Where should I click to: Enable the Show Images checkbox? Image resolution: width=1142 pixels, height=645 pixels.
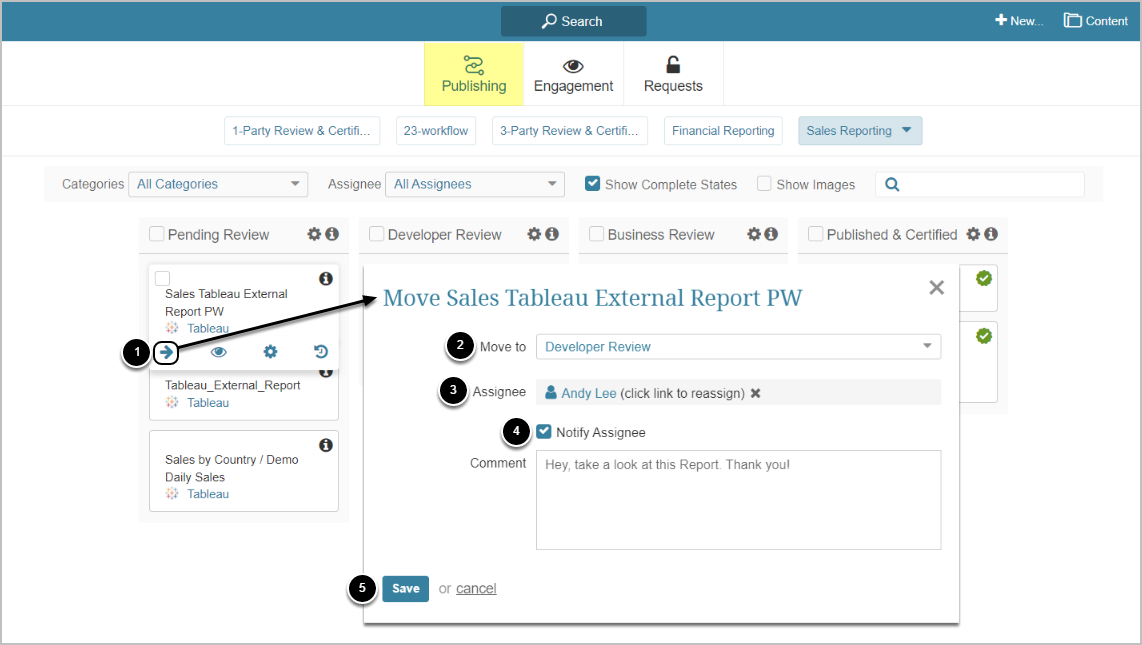[764, 184]
